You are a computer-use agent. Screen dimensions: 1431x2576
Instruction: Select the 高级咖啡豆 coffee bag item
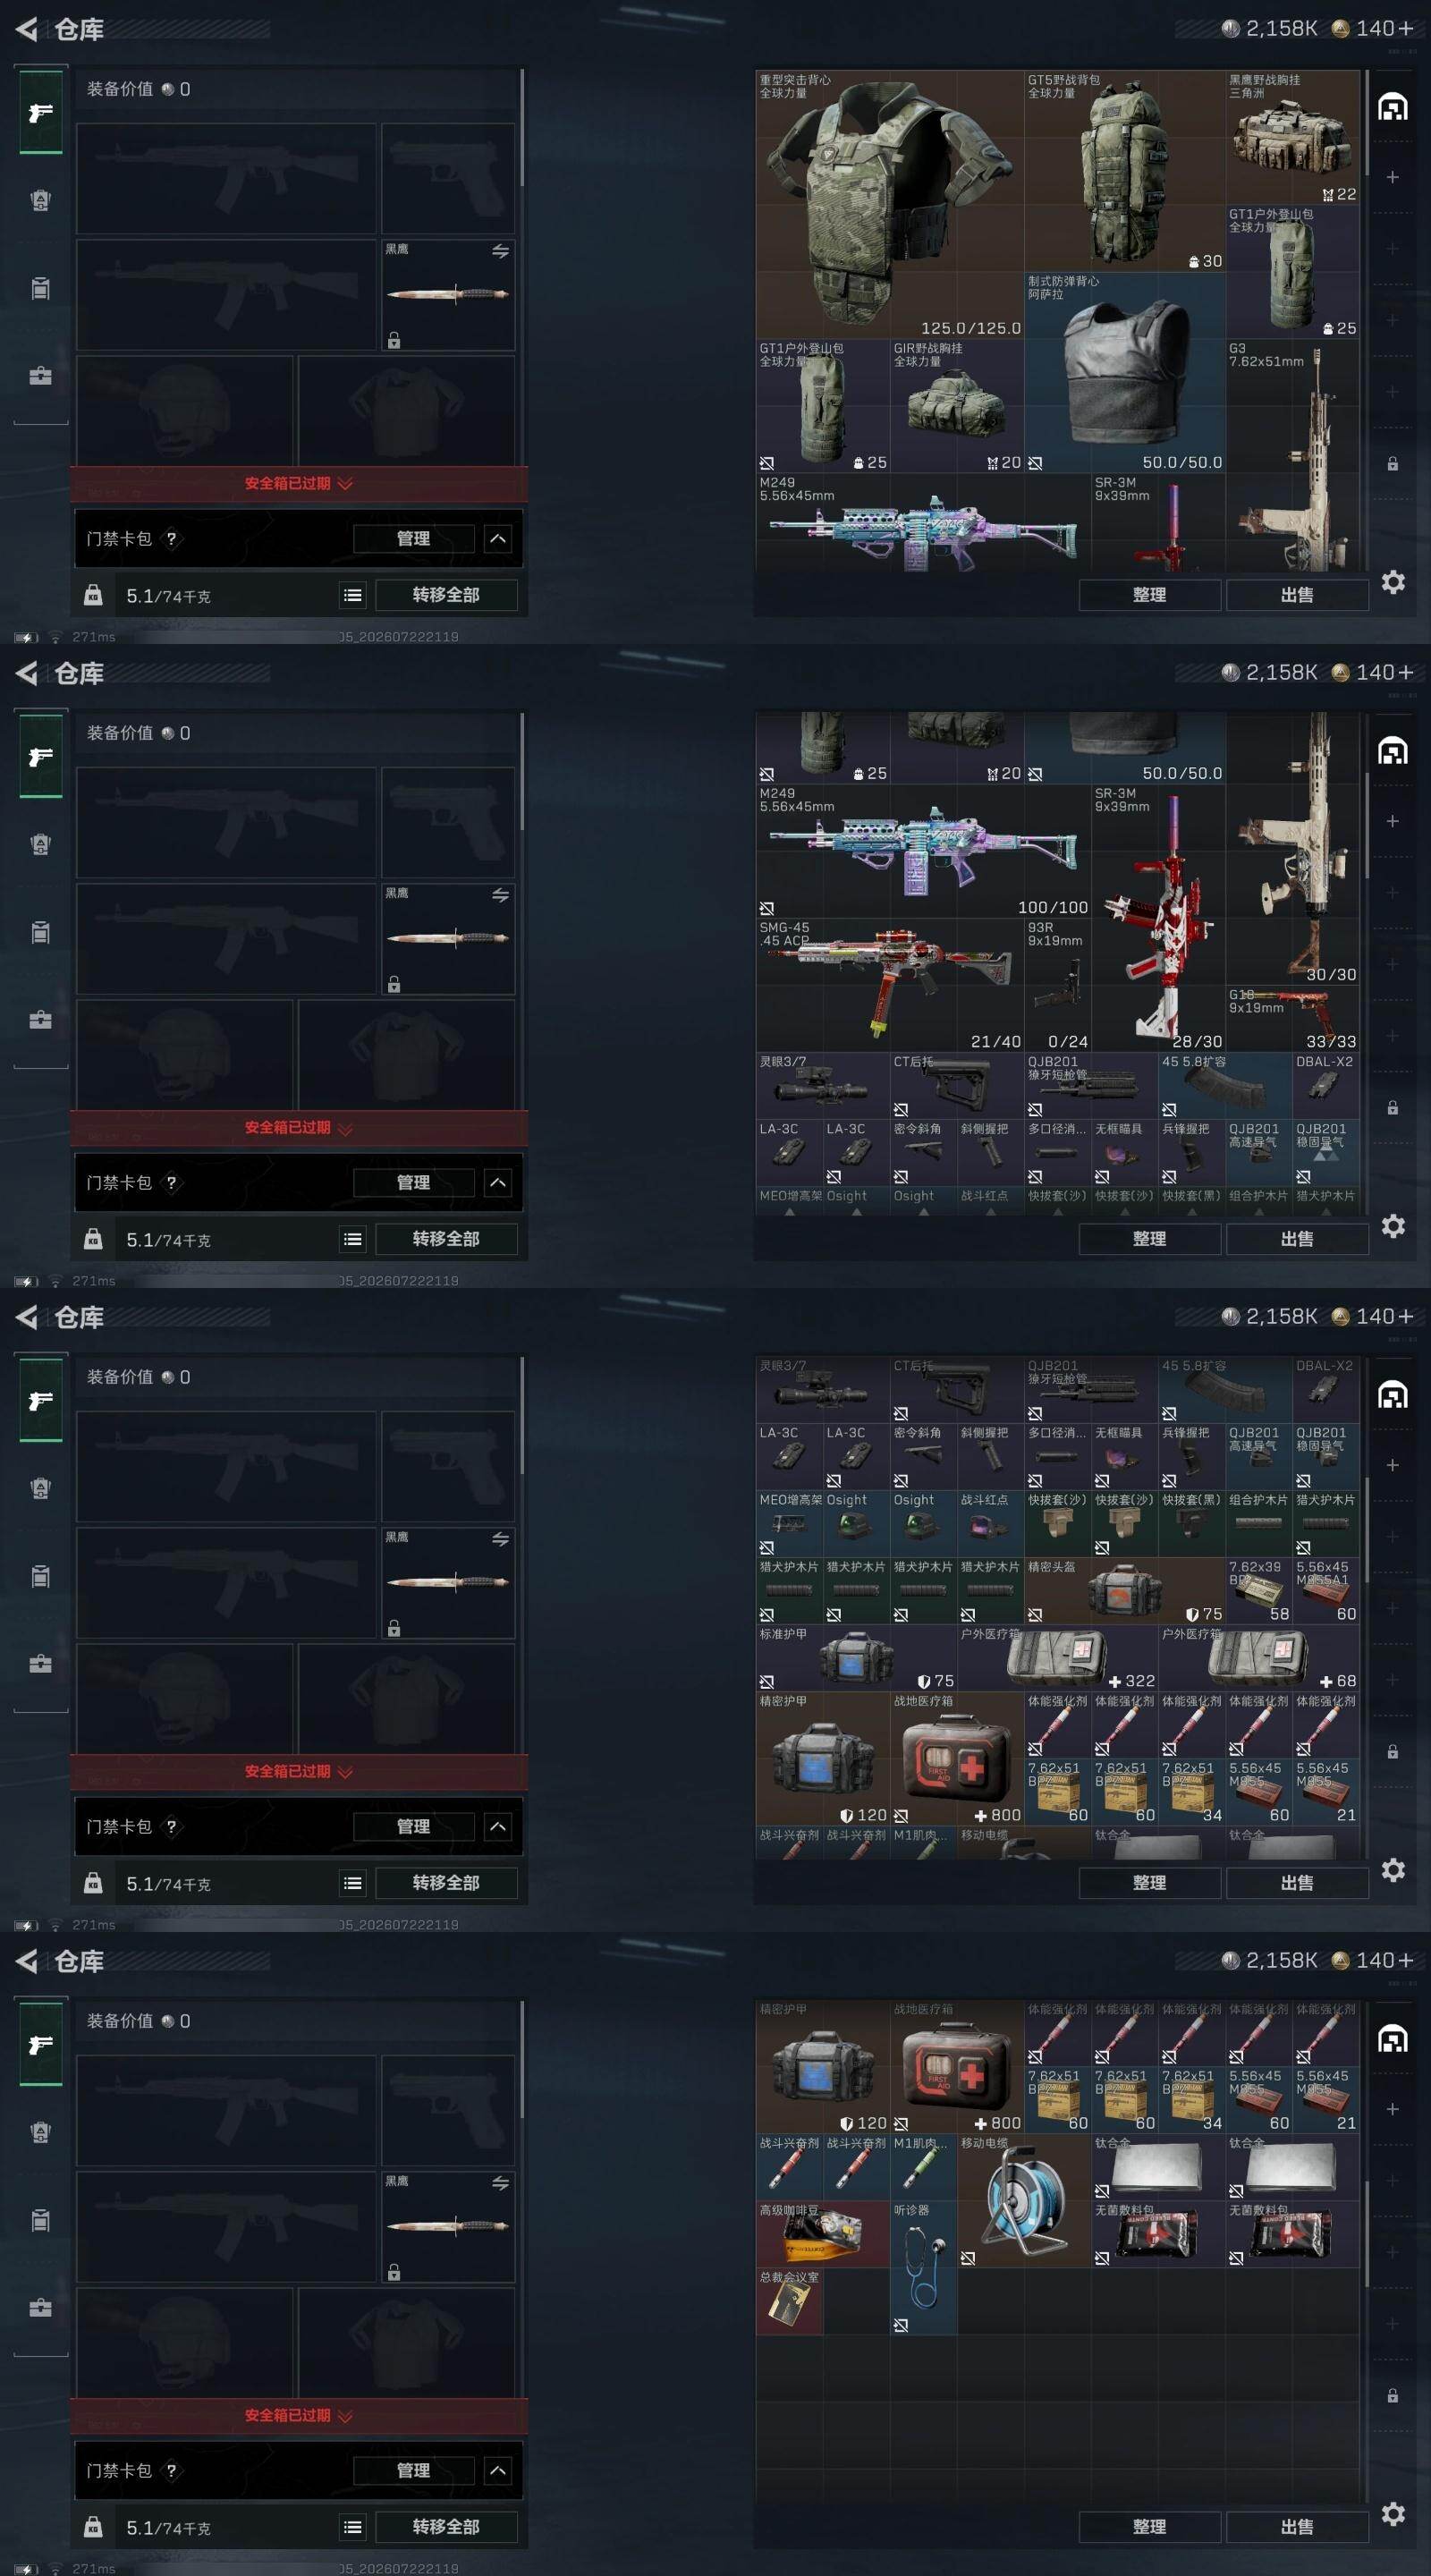coord(823,2233)
